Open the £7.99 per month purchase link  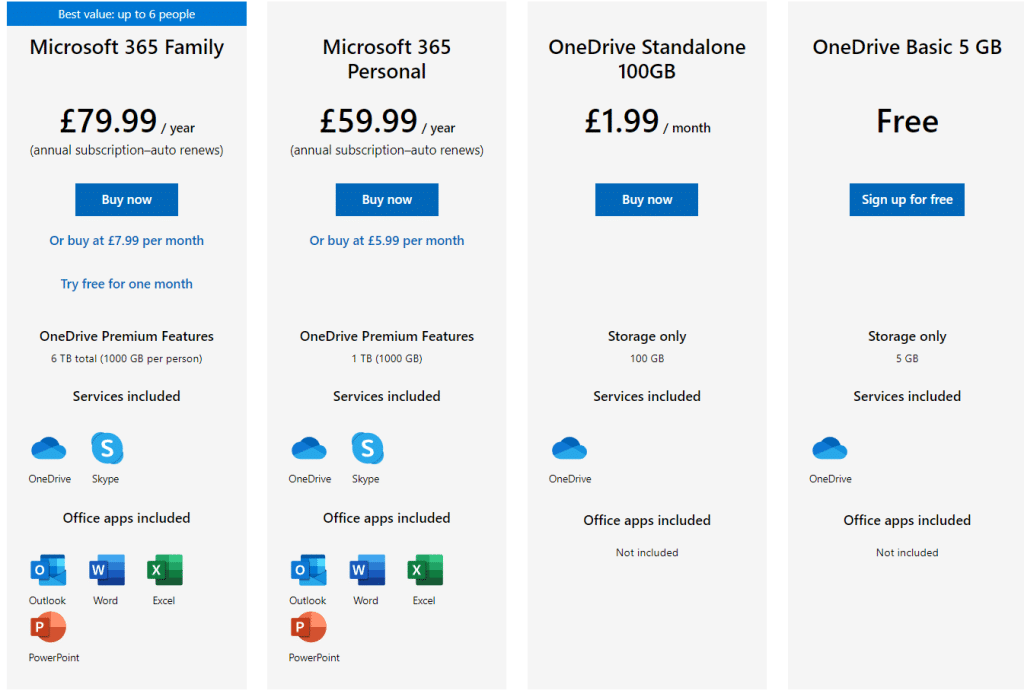click(126, 240)
